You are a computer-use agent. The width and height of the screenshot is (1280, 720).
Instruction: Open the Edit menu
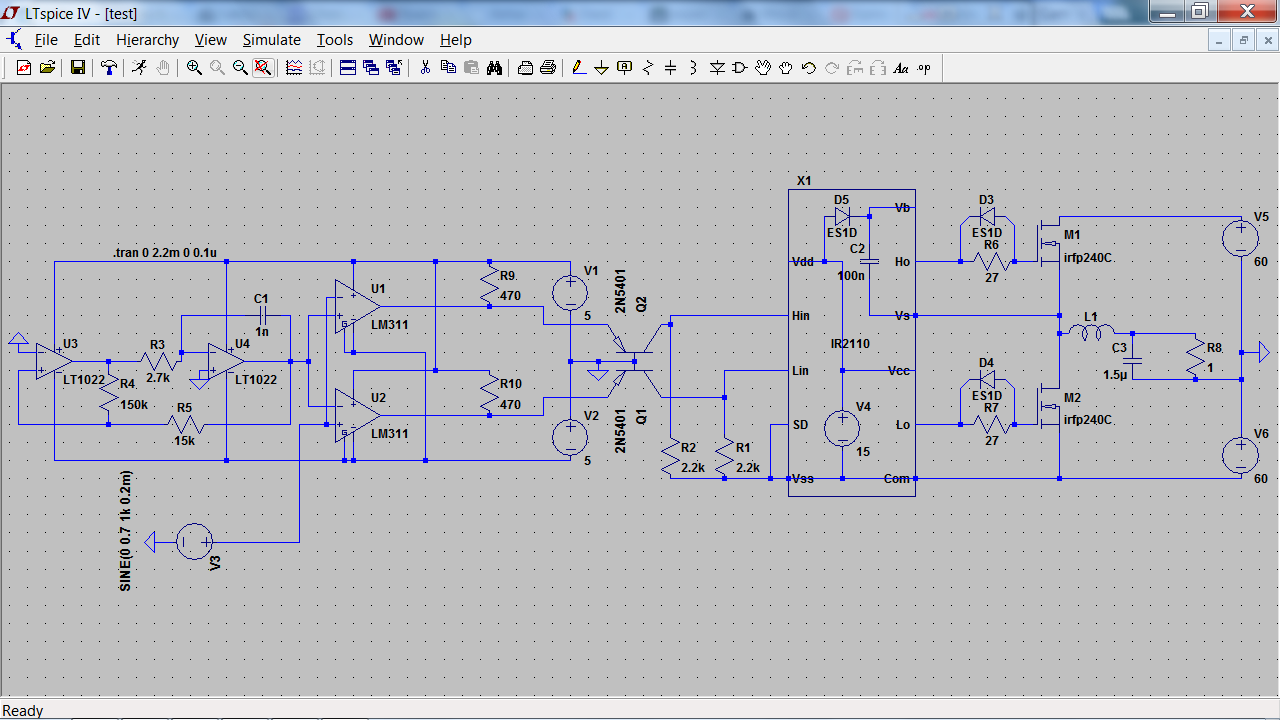87,40
